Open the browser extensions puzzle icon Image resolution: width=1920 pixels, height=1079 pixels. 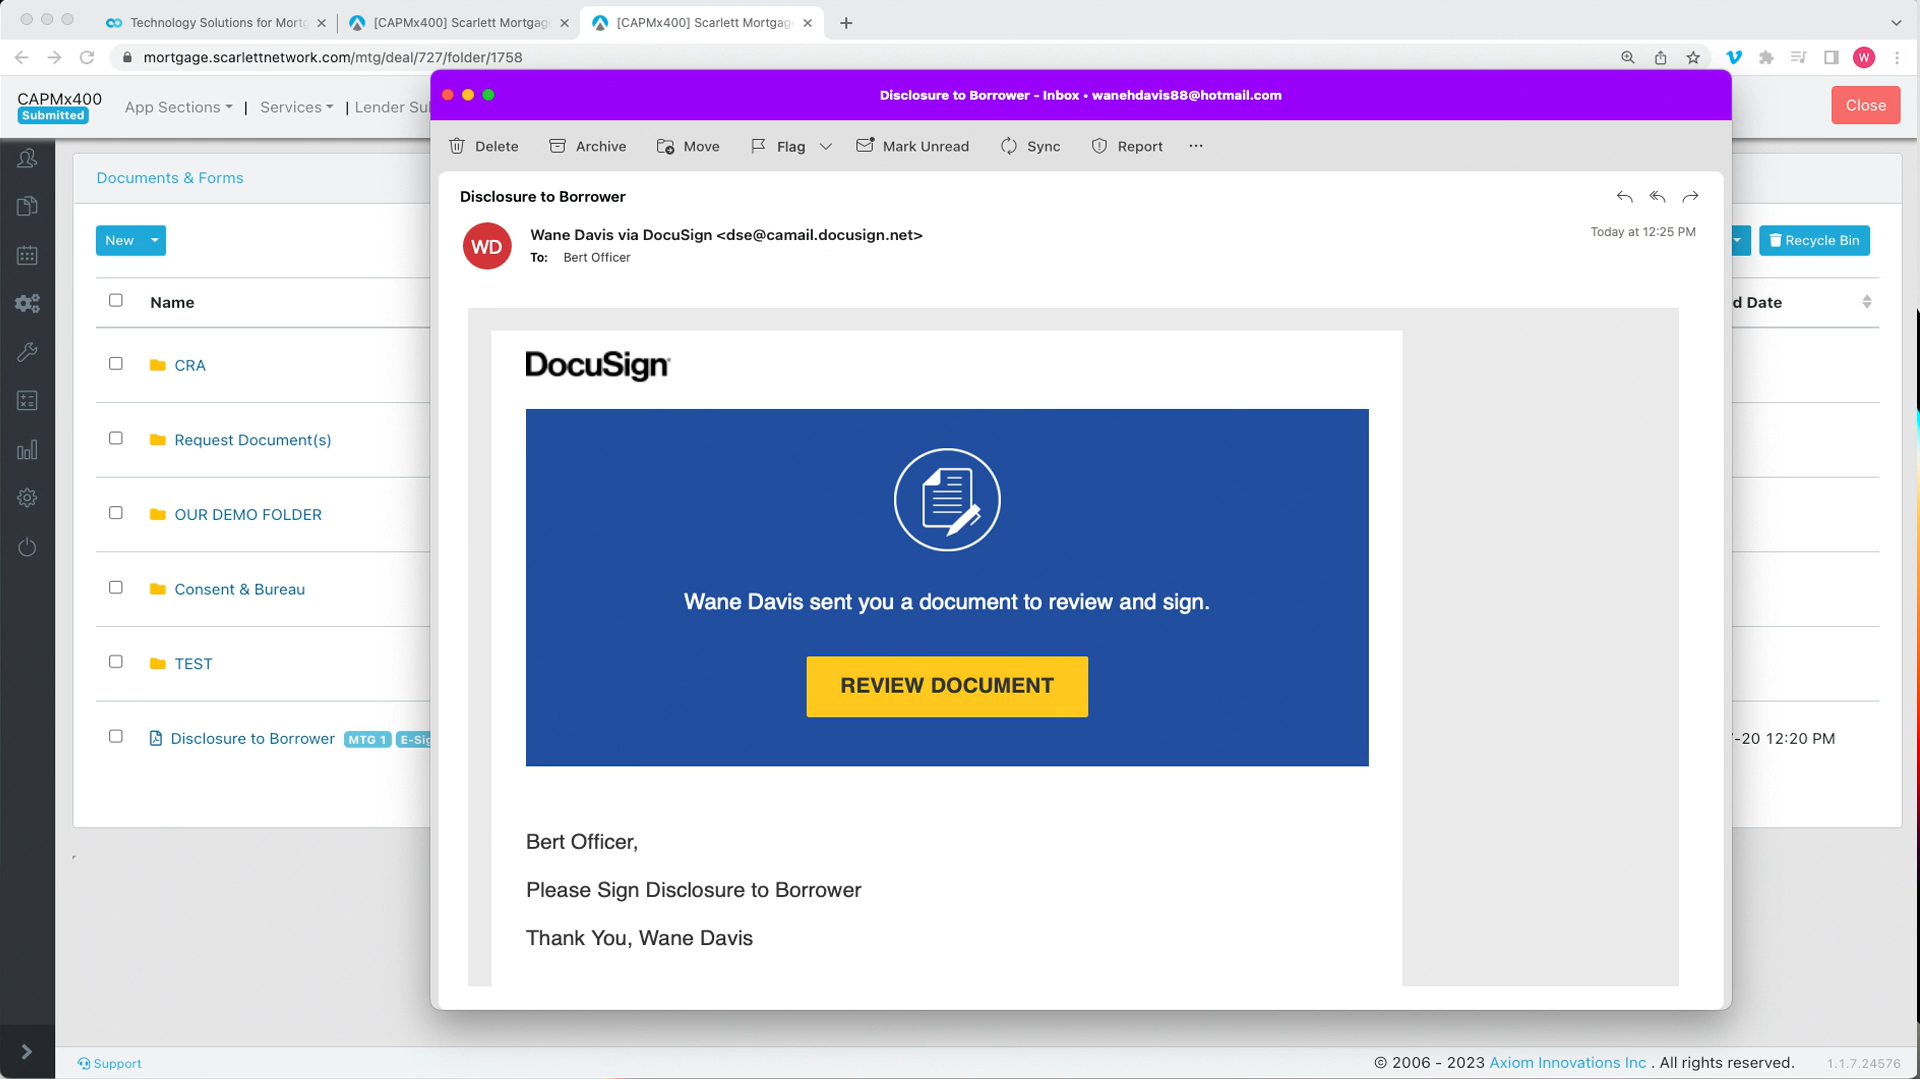pos(1766,57)
